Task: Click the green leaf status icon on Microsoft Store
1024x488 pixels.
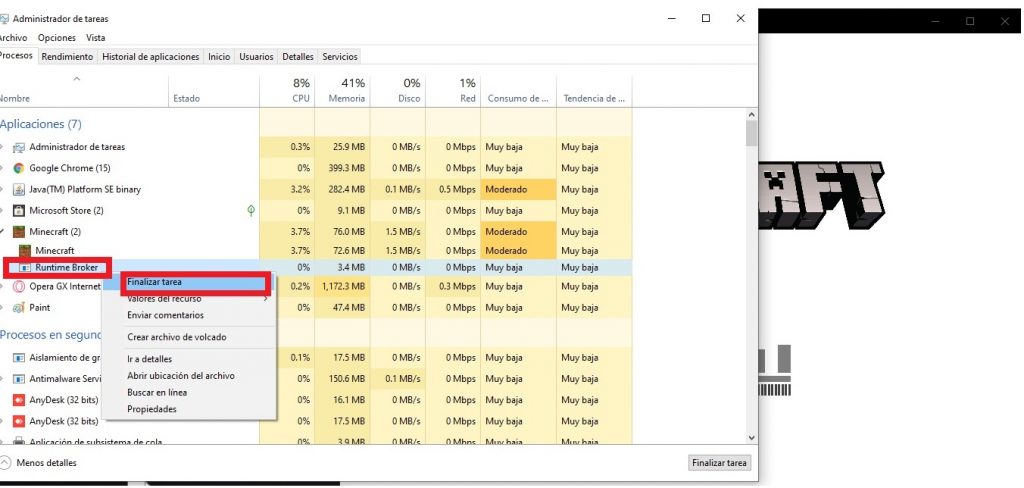Action: [x=251, y=210]
